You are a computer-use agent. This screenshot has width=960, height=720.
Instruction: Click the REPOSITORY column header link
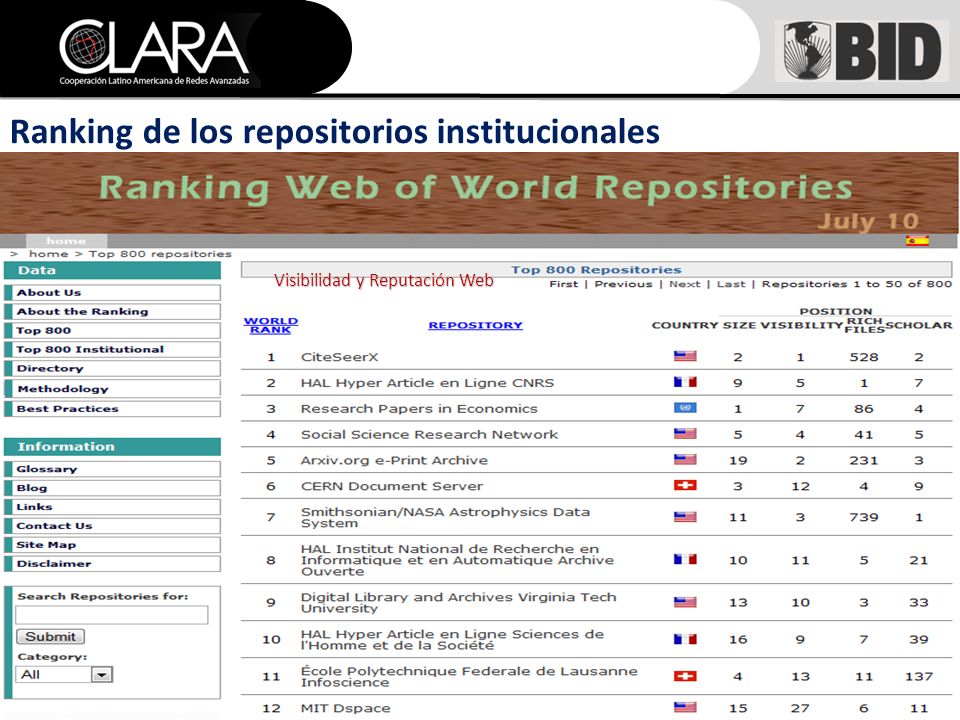click(x=476, y=325)
